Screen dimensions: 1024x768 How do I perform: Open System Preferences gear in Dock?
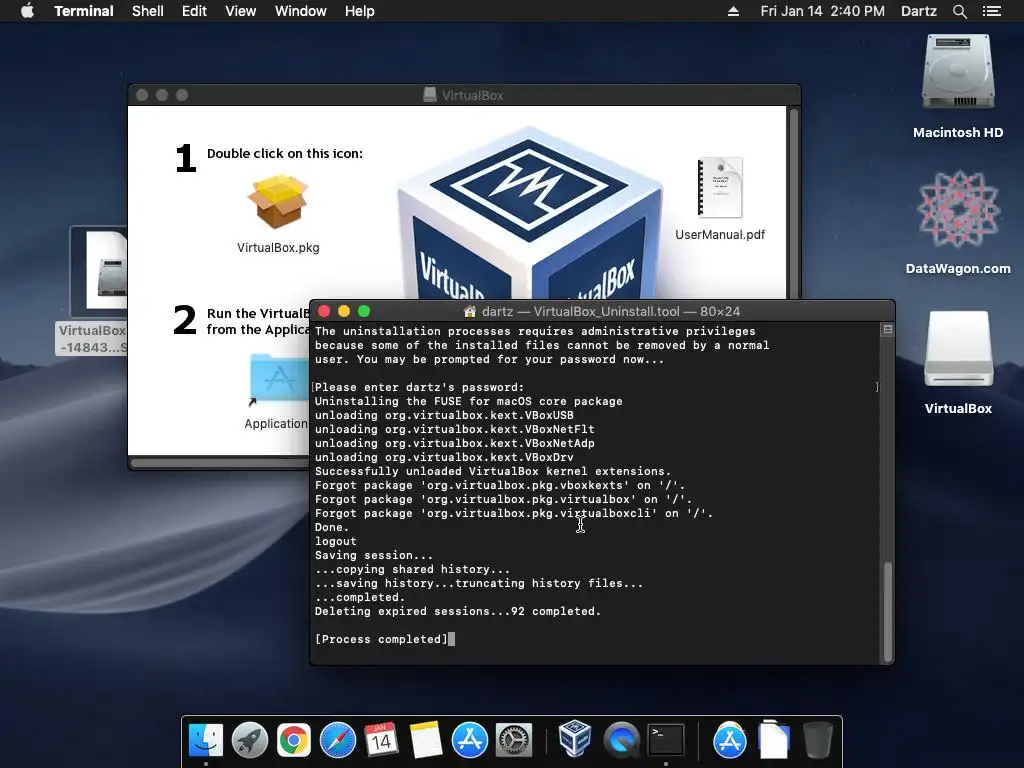click(514, 741)
